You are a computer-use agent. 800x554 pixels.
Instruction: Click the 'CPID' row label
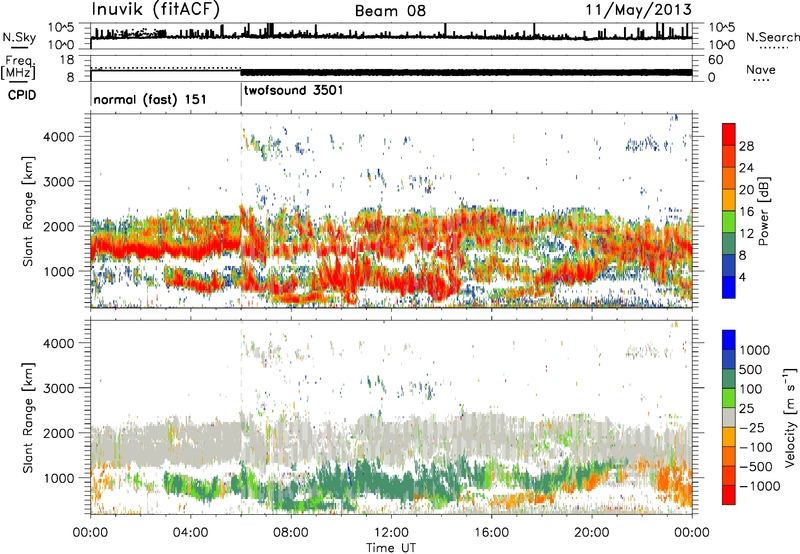click(22, 95)
